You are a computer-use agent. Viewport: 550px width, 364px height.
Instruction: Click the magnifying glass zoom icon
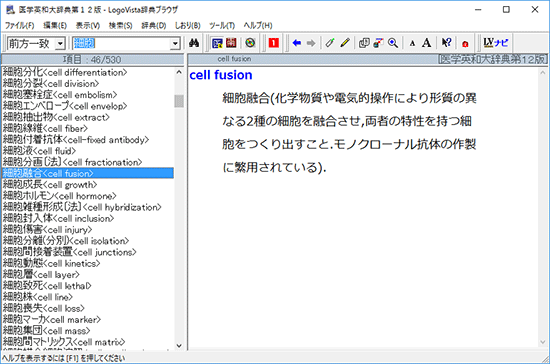[393, 43]
